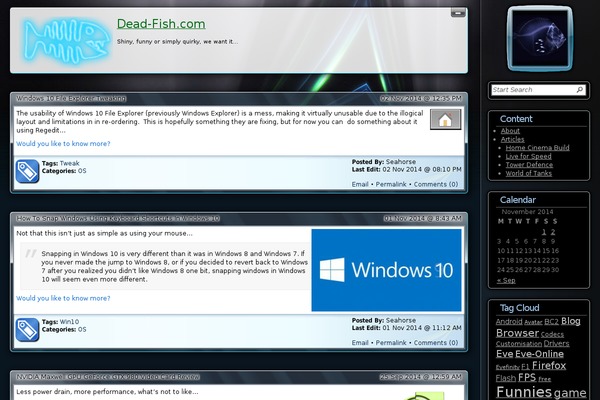Select the Avatar tag in Tag Cloud
The width and height of the screenshot is (600, 400).
coord(533,322)
